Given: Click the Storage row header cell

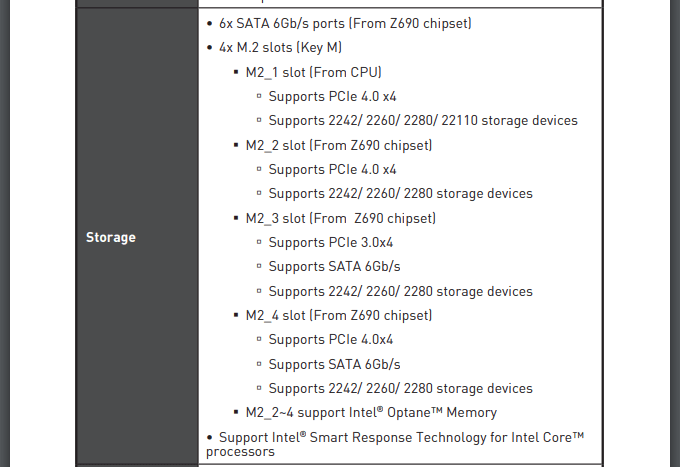Looking at the screenshot, I should tap(137, 236).
